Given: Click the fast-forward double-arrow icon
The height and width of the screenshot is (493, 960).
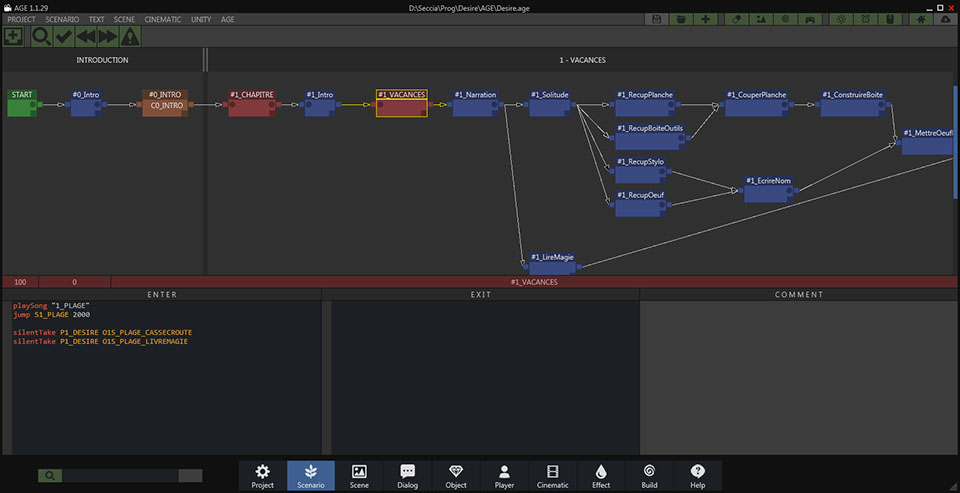Looking at the screenshot, I should [x=108, y=36].
